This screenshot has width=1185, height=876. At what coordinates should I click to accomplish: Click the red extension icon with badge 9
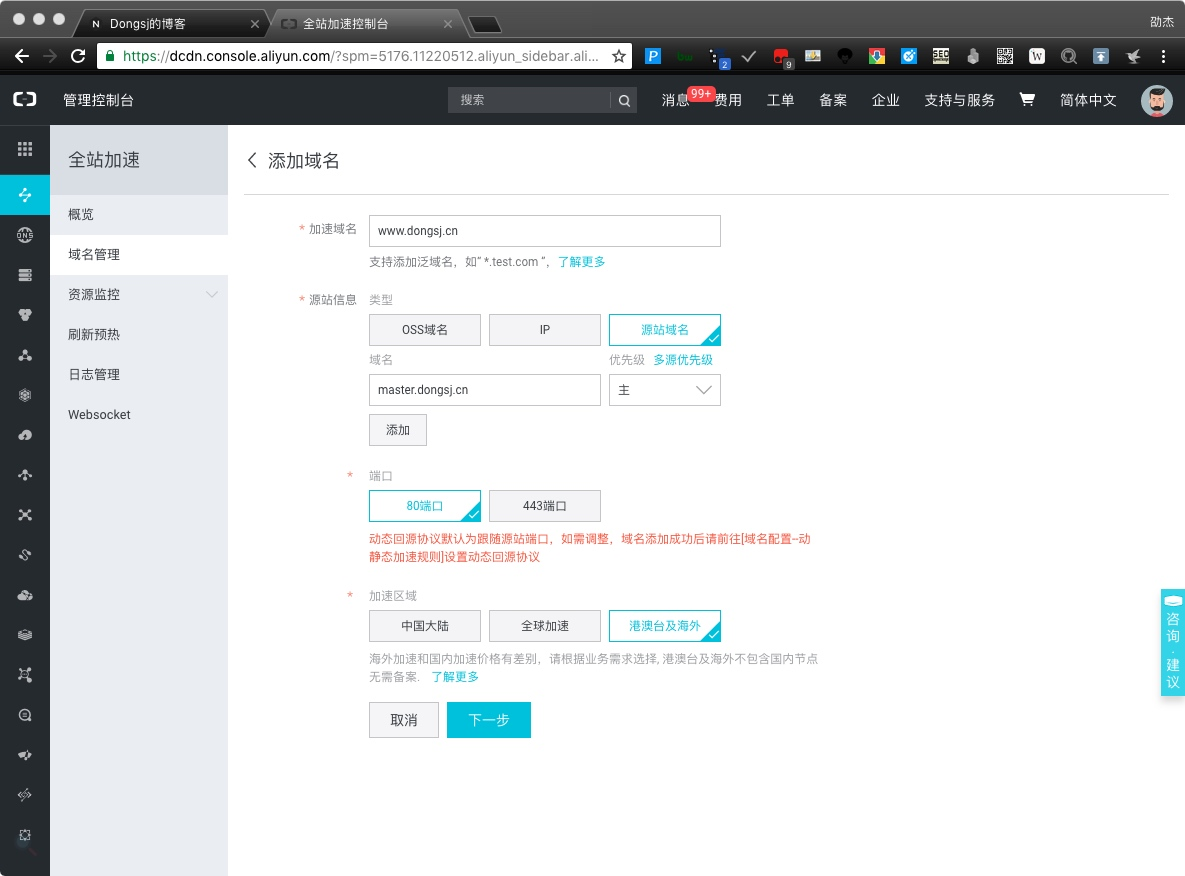click(781, 57)
